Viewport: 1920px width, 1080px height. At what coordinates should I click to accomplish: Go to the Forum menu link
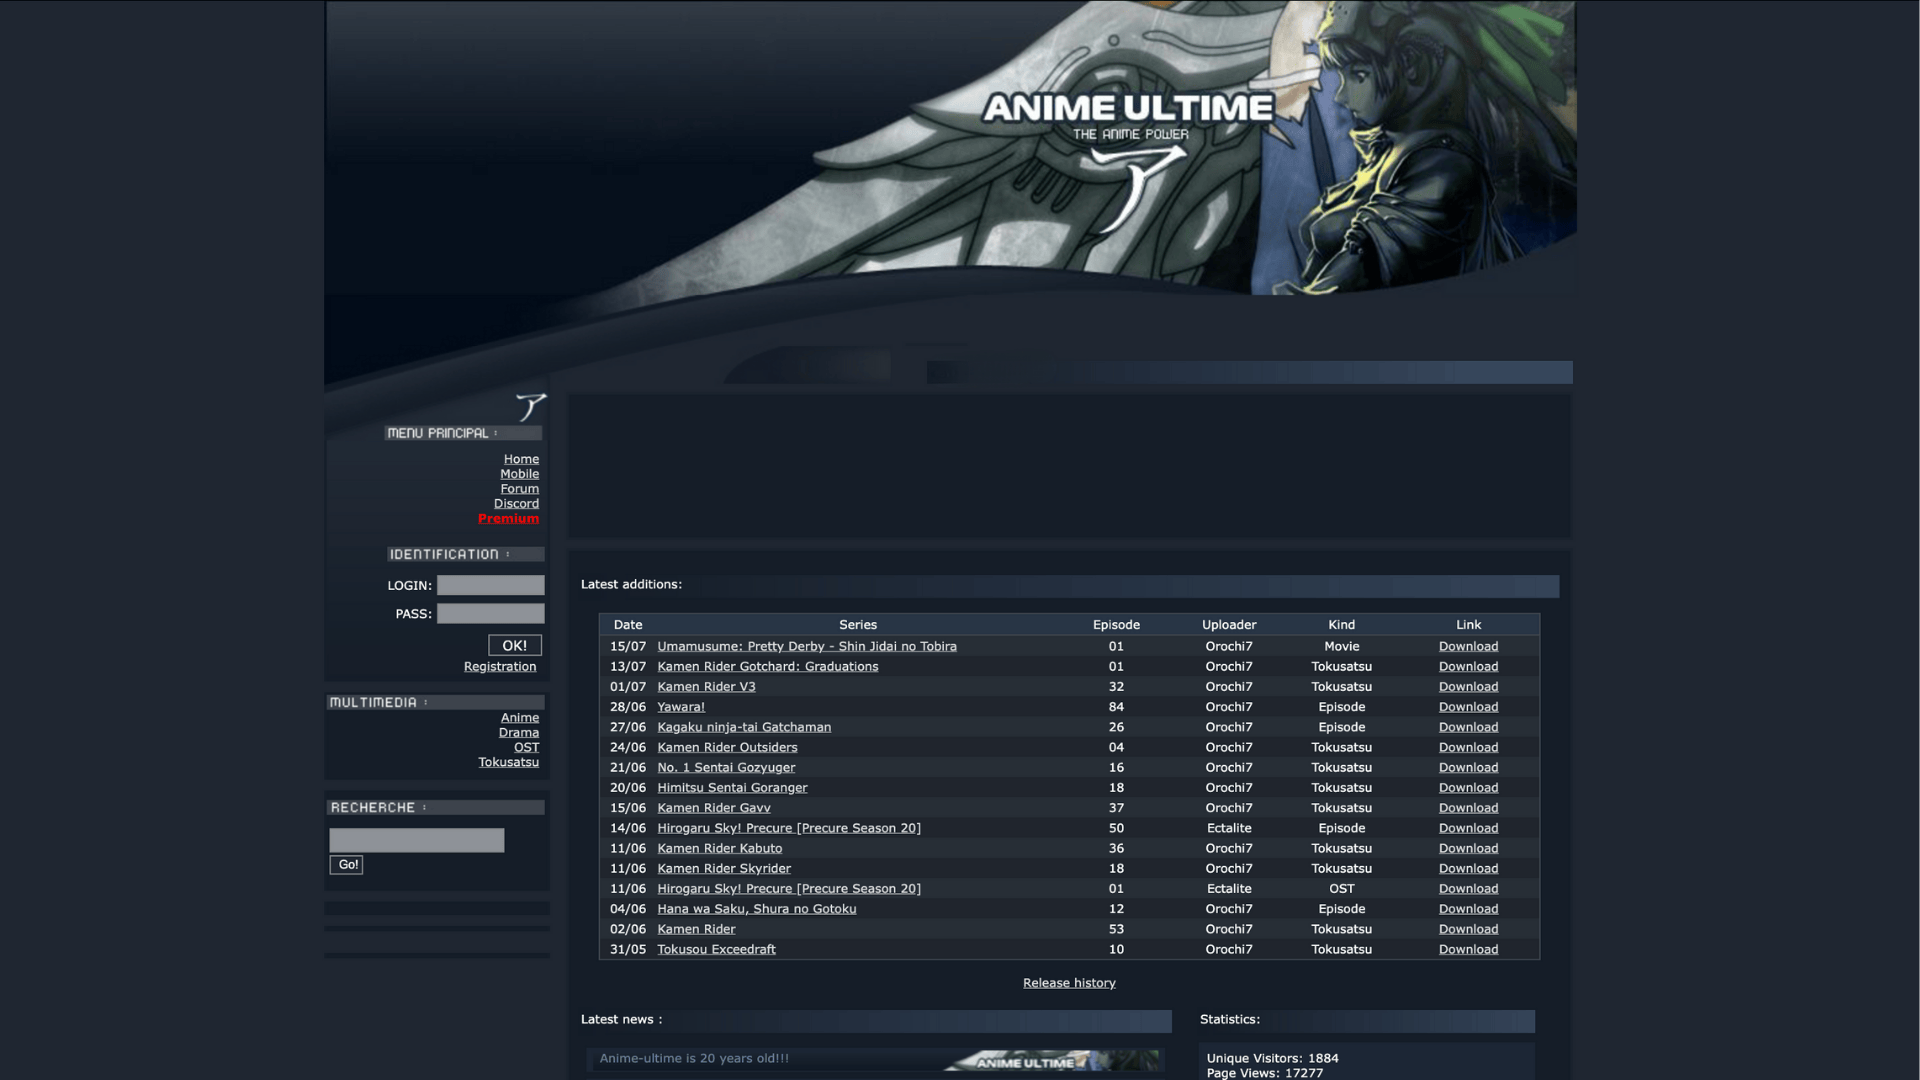[x=519, y=489]
